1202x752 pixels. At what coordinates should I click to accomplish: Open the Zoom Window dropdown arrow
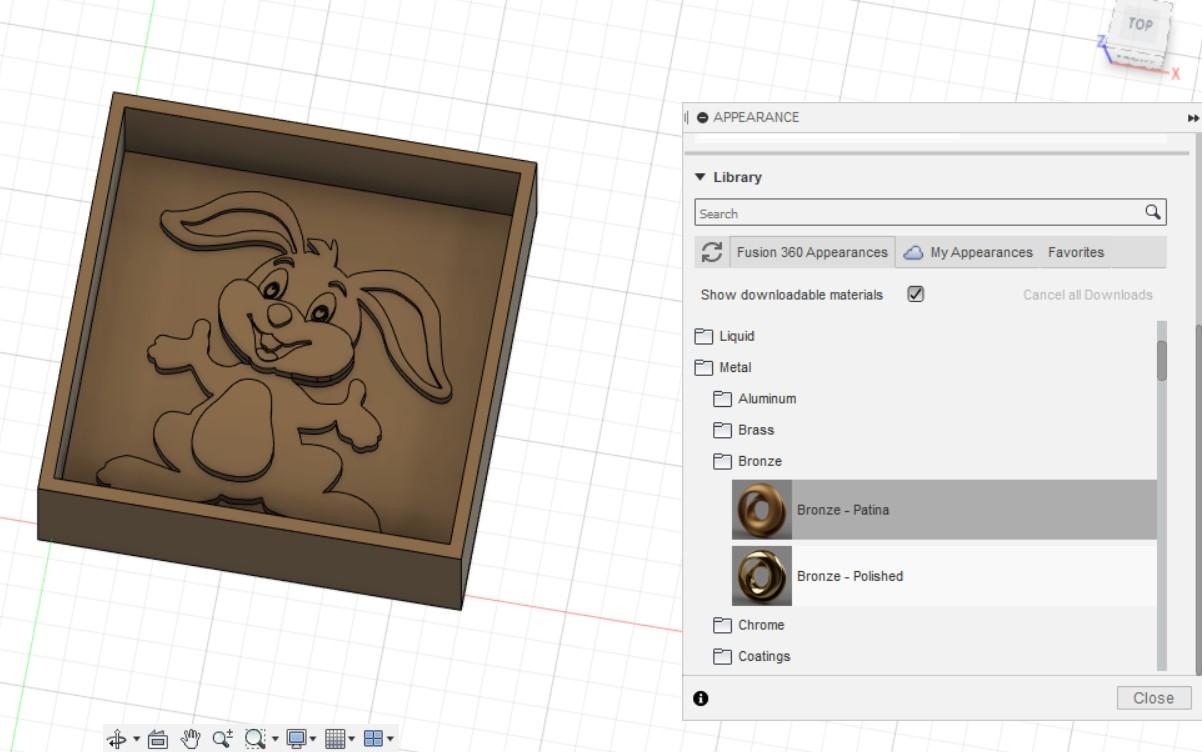tap(275, 740)
